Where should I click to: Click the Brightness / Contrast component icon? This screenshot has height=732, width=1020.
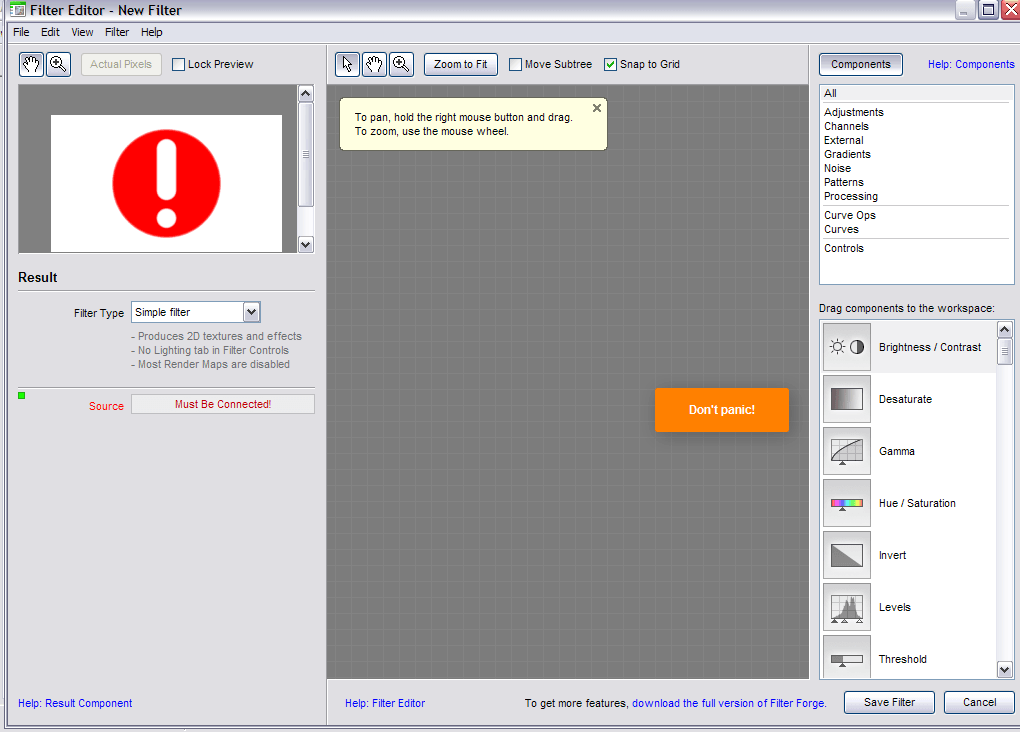[847, 347]
